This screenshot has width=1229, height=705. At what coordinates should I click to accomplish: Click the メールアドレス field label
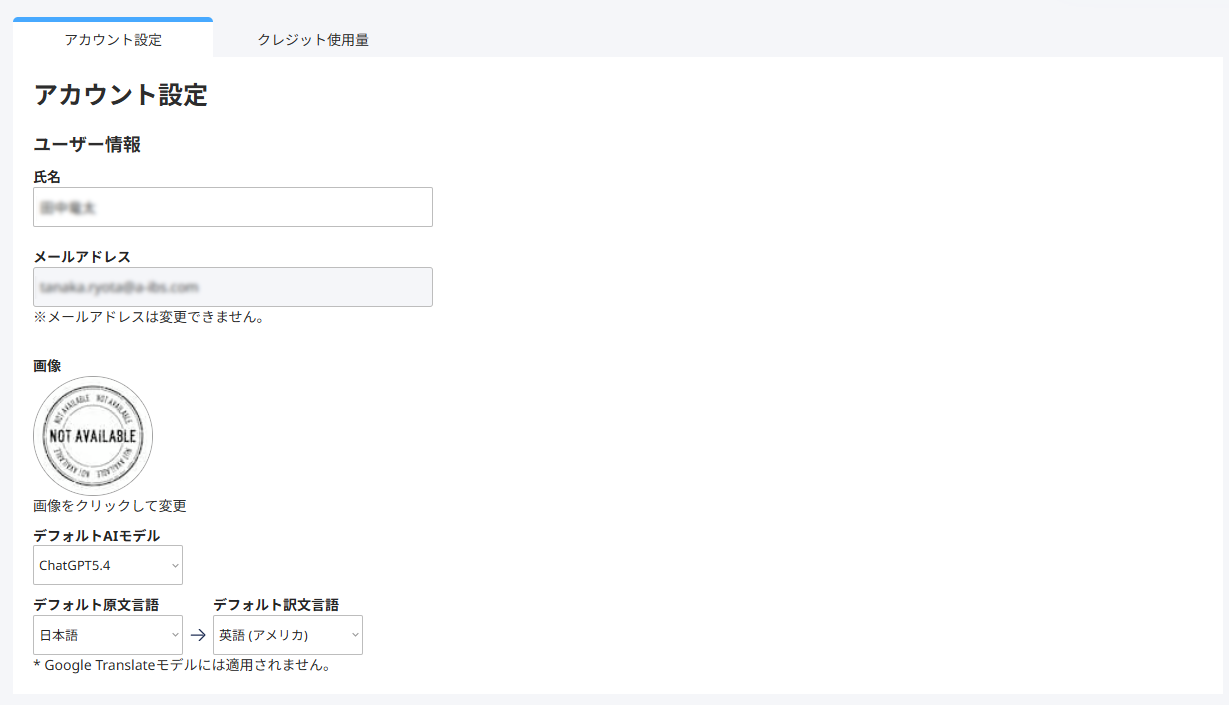pos(82,257)
